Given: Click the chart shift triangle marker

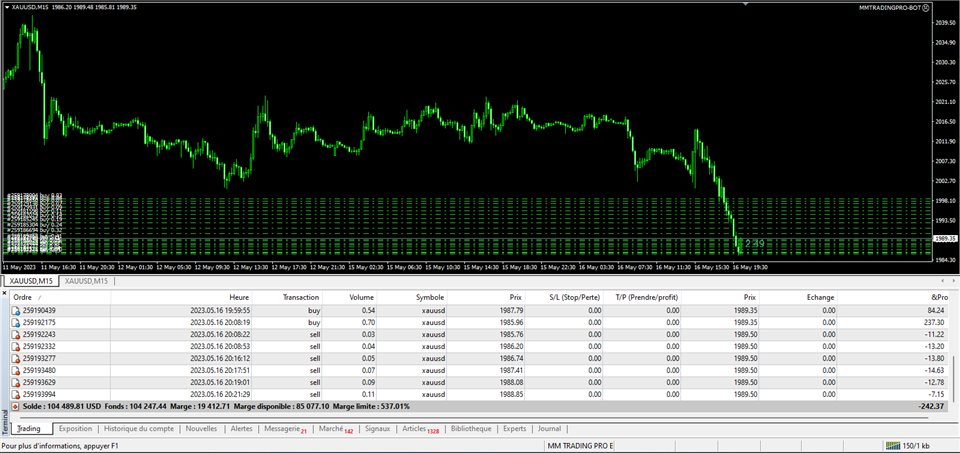Looking at the screenshot, I should 745,3.
